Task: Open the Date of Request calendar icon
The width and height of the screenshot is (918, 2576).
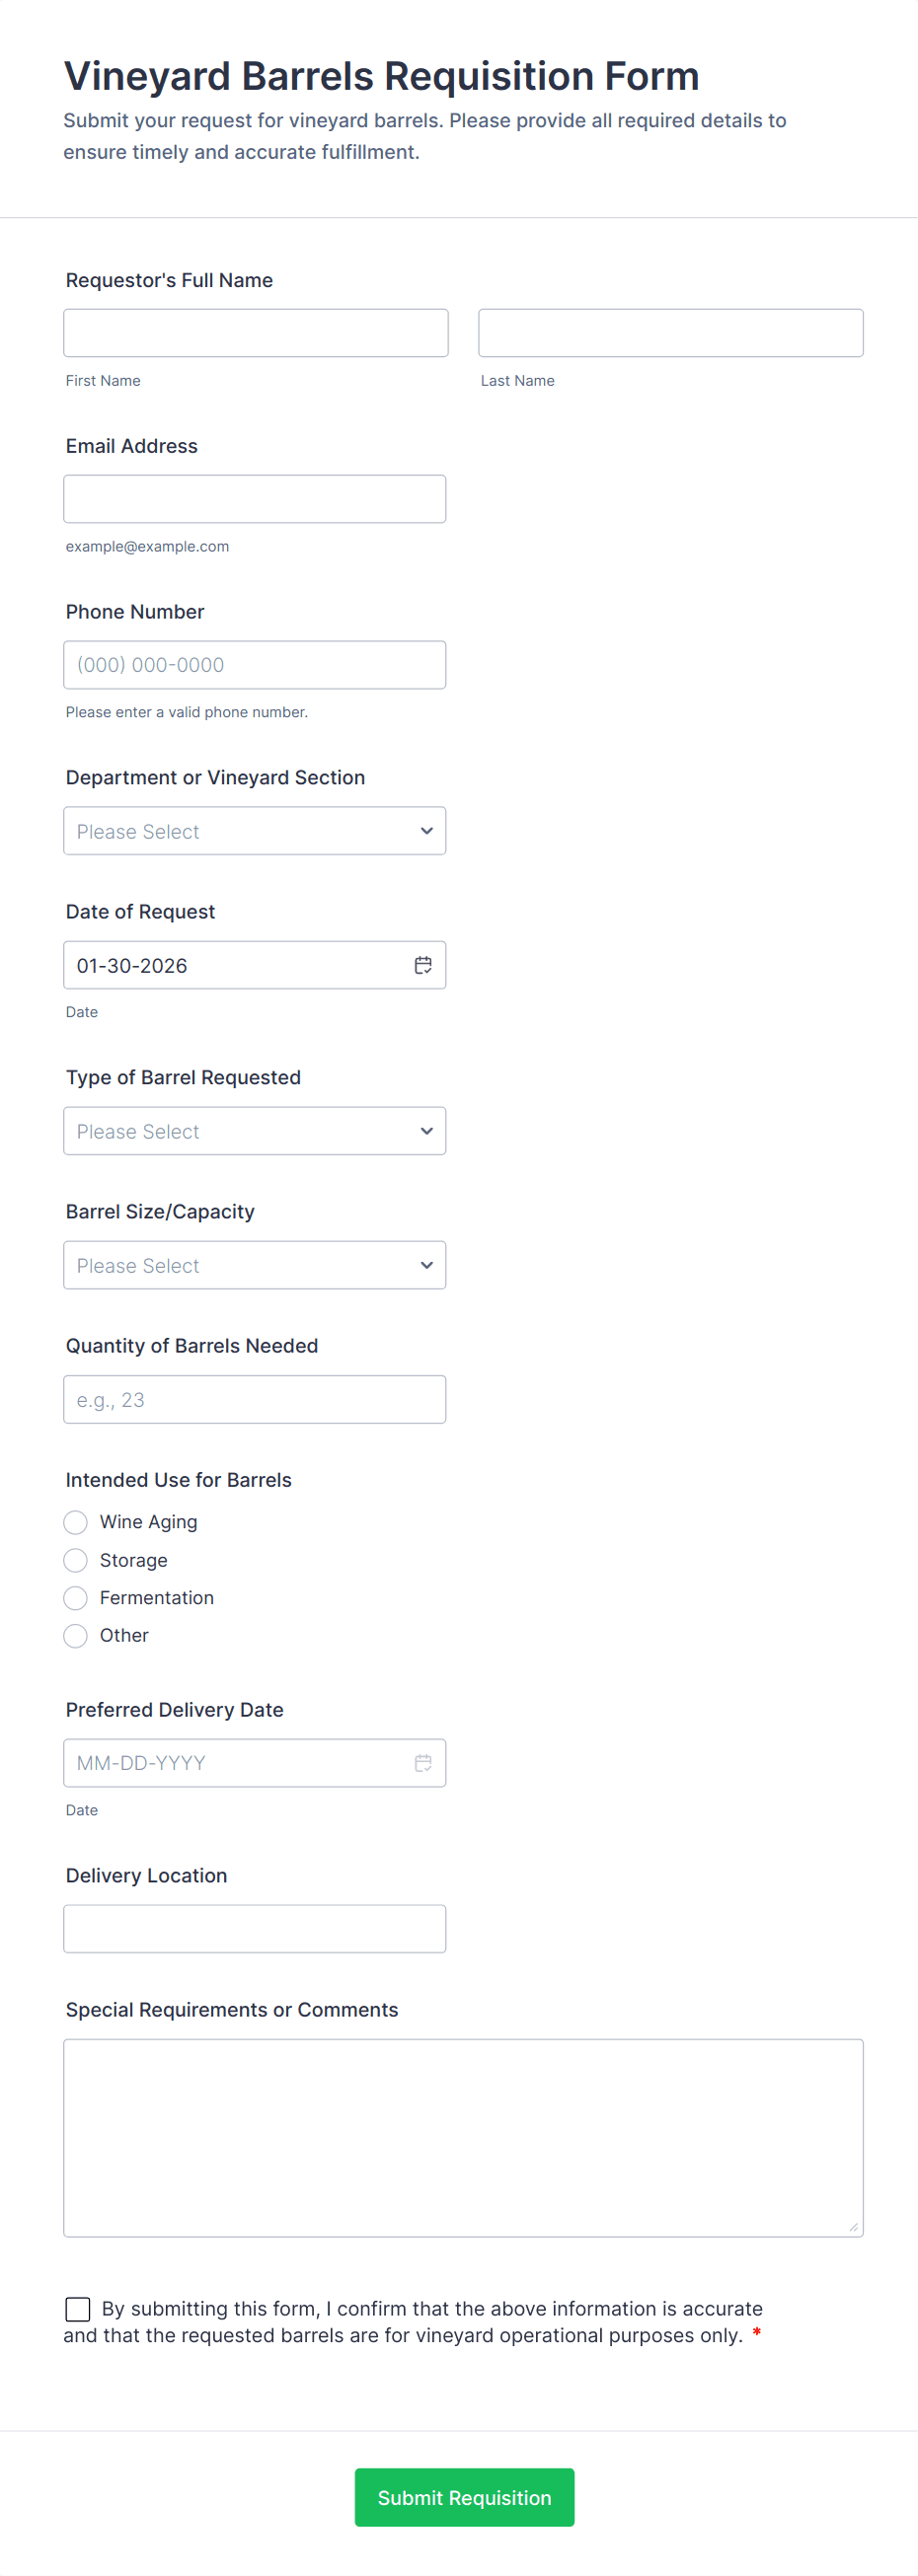Action: click(423, 965)
